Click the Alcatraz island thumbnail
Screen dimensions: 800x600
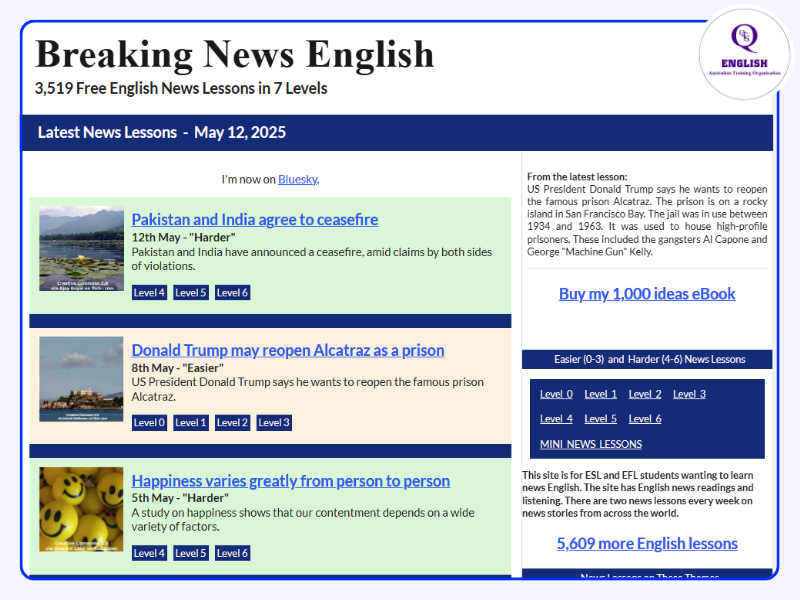click(x=82, y=379)
